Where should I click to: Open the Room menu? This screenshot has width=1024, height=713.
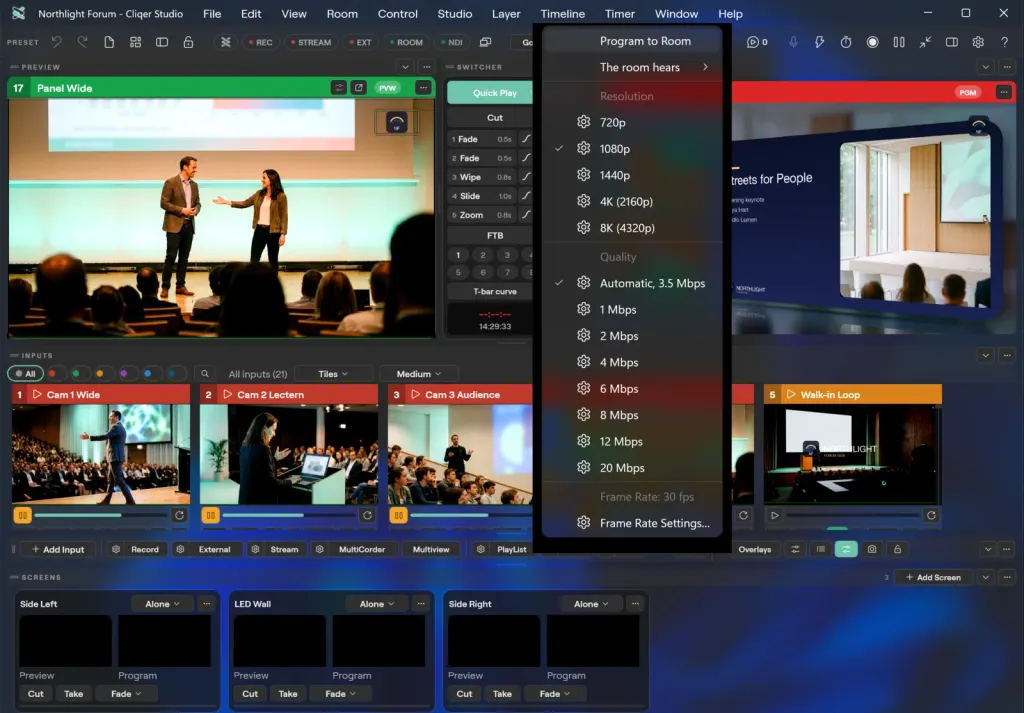(x=342, y=14)
